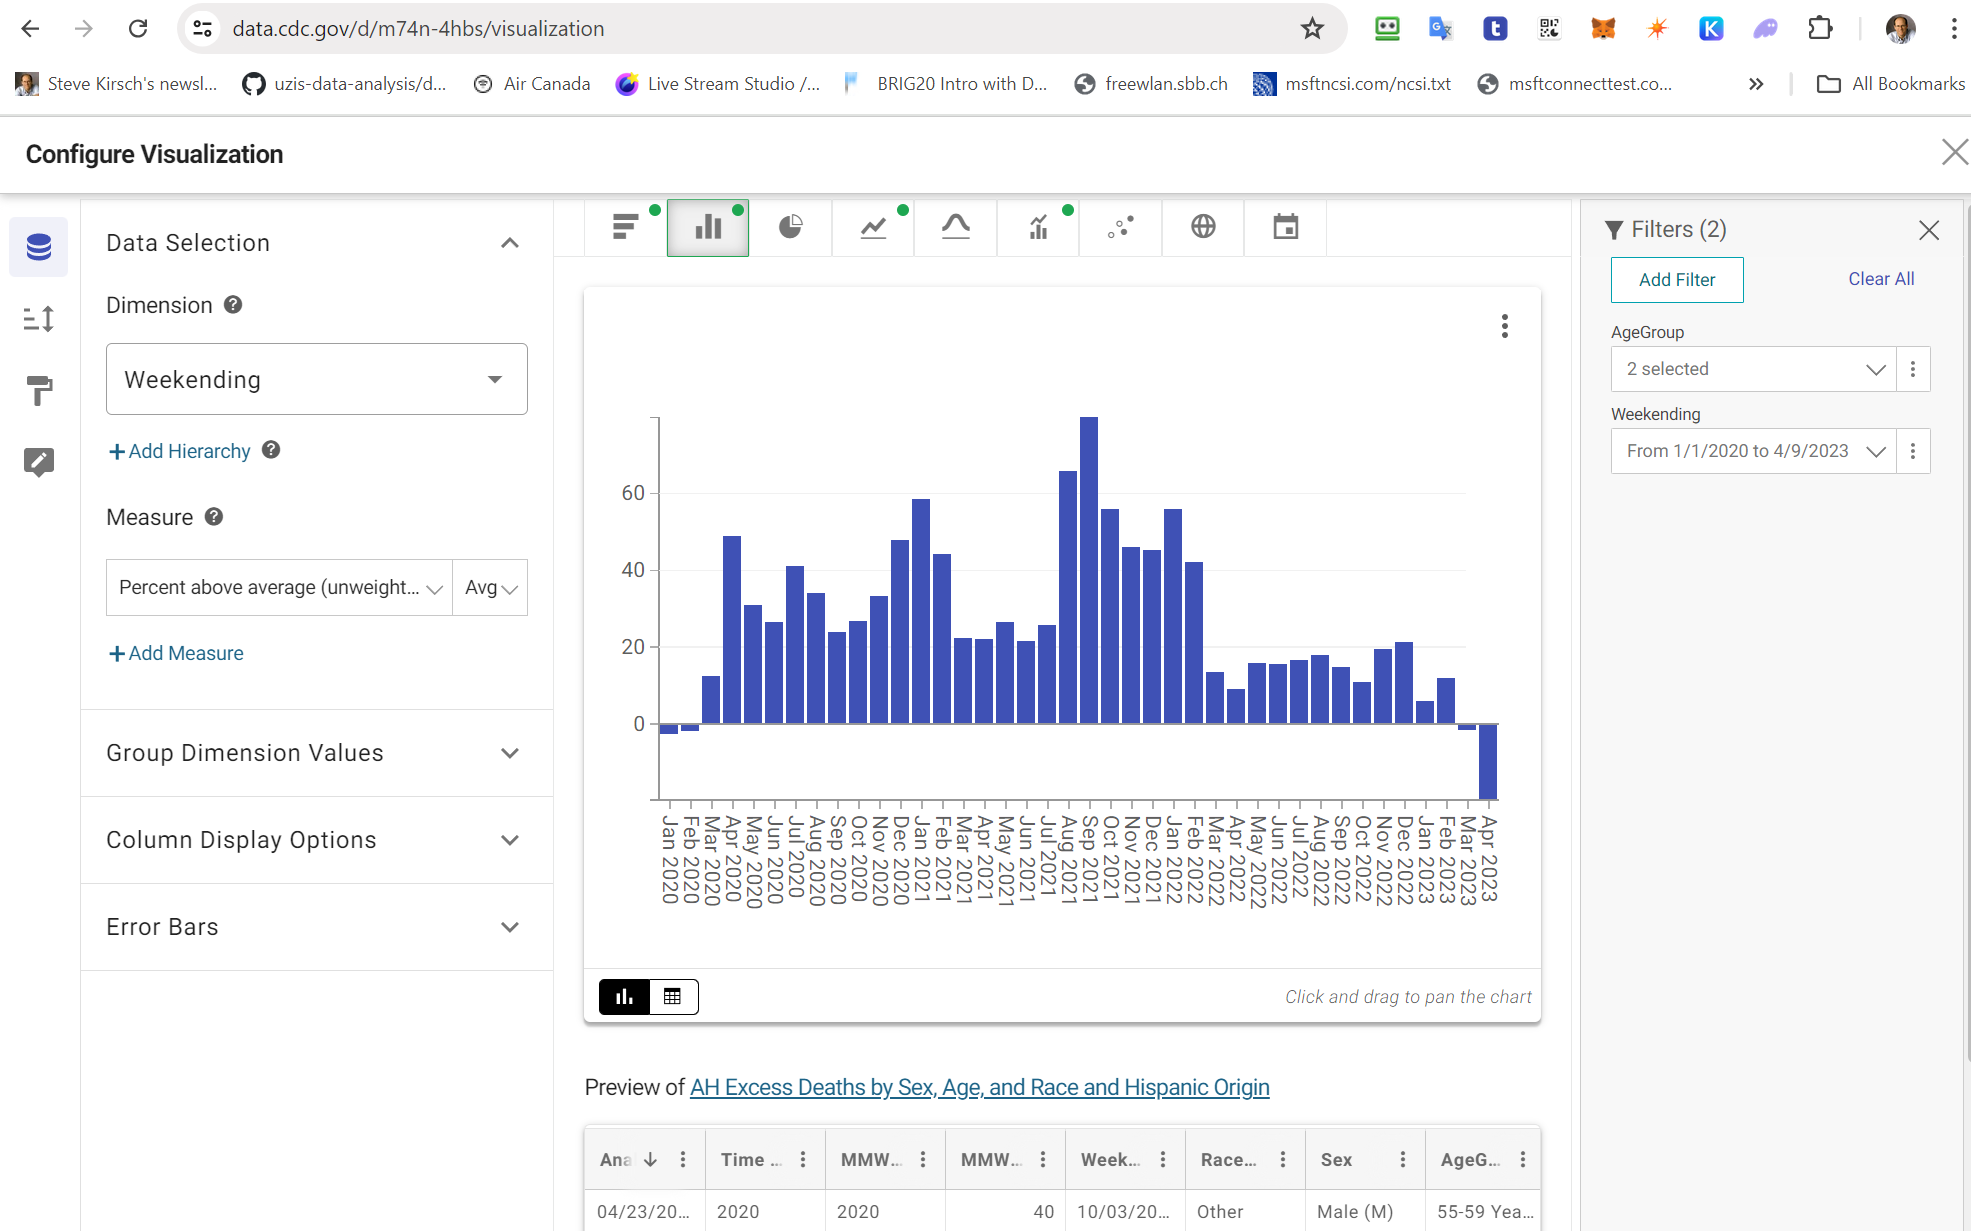Expand the AgeGroup 2 selected filter

point(1753,369)
